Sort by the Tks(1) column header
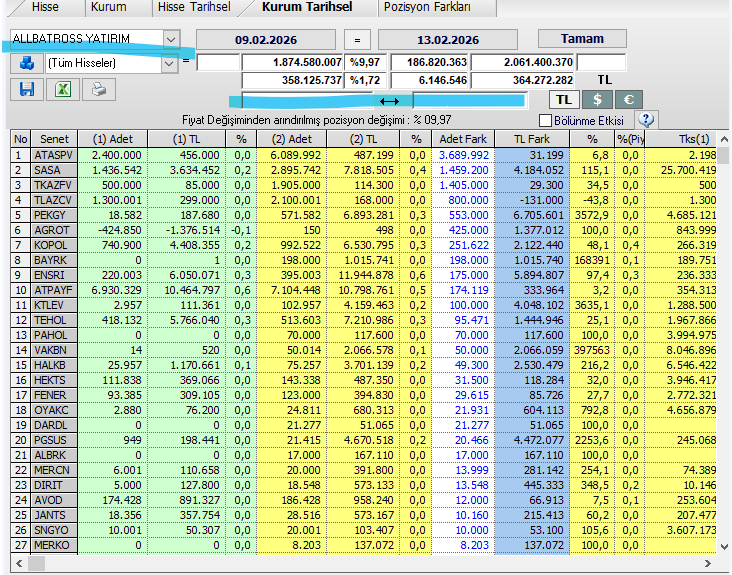This screenshot has width=732, height=575. click(681, 139)
